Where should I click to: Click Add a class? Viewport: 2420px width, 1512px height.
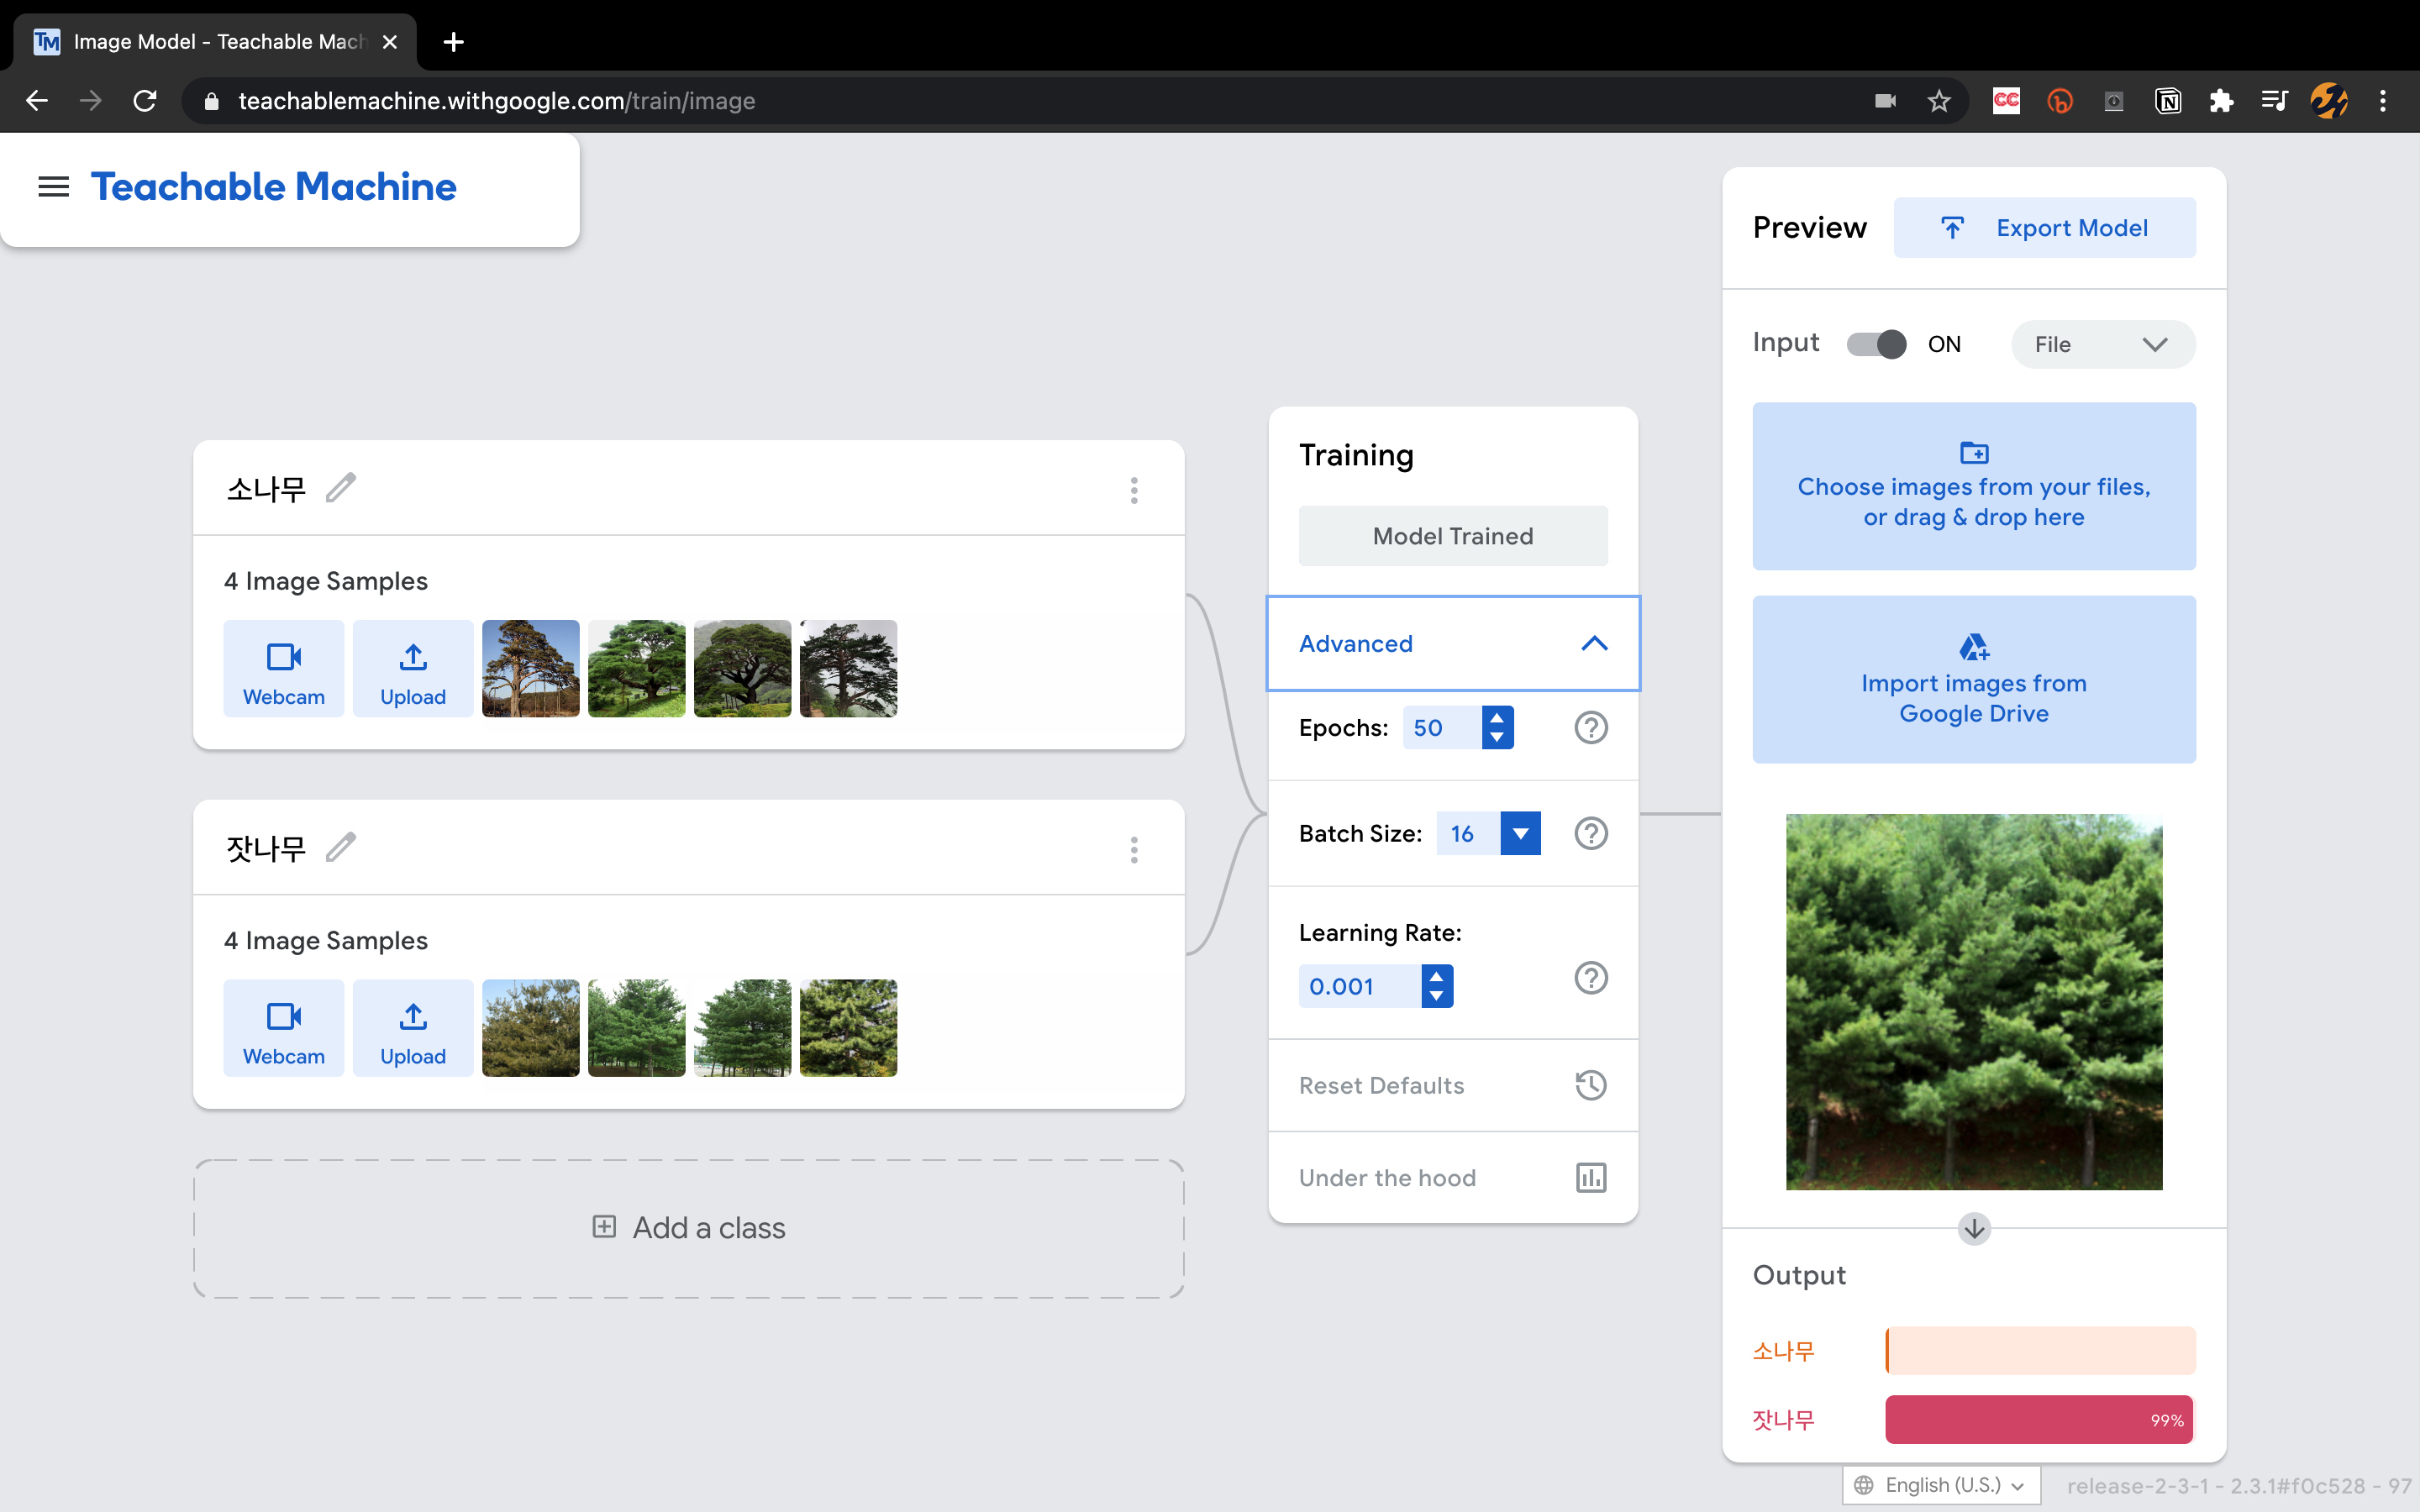click(x=689, y=1228)
